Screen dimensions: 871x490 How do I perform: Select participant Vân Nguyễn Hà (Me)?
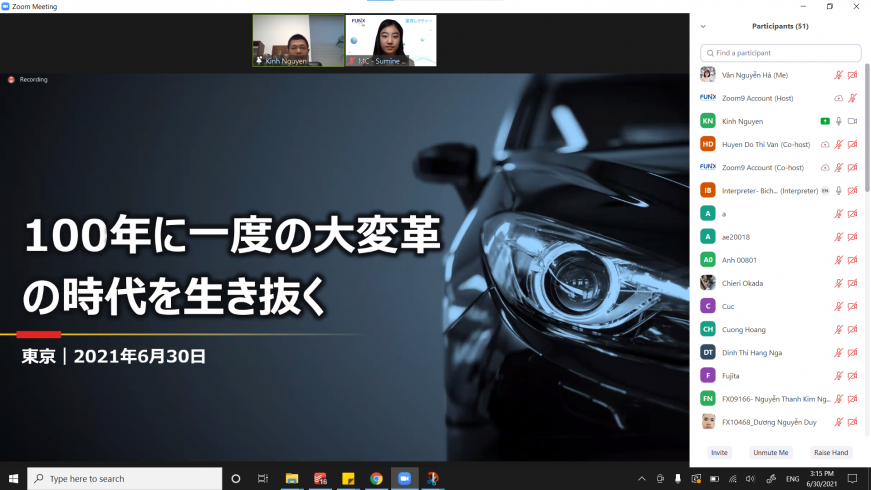780,75
